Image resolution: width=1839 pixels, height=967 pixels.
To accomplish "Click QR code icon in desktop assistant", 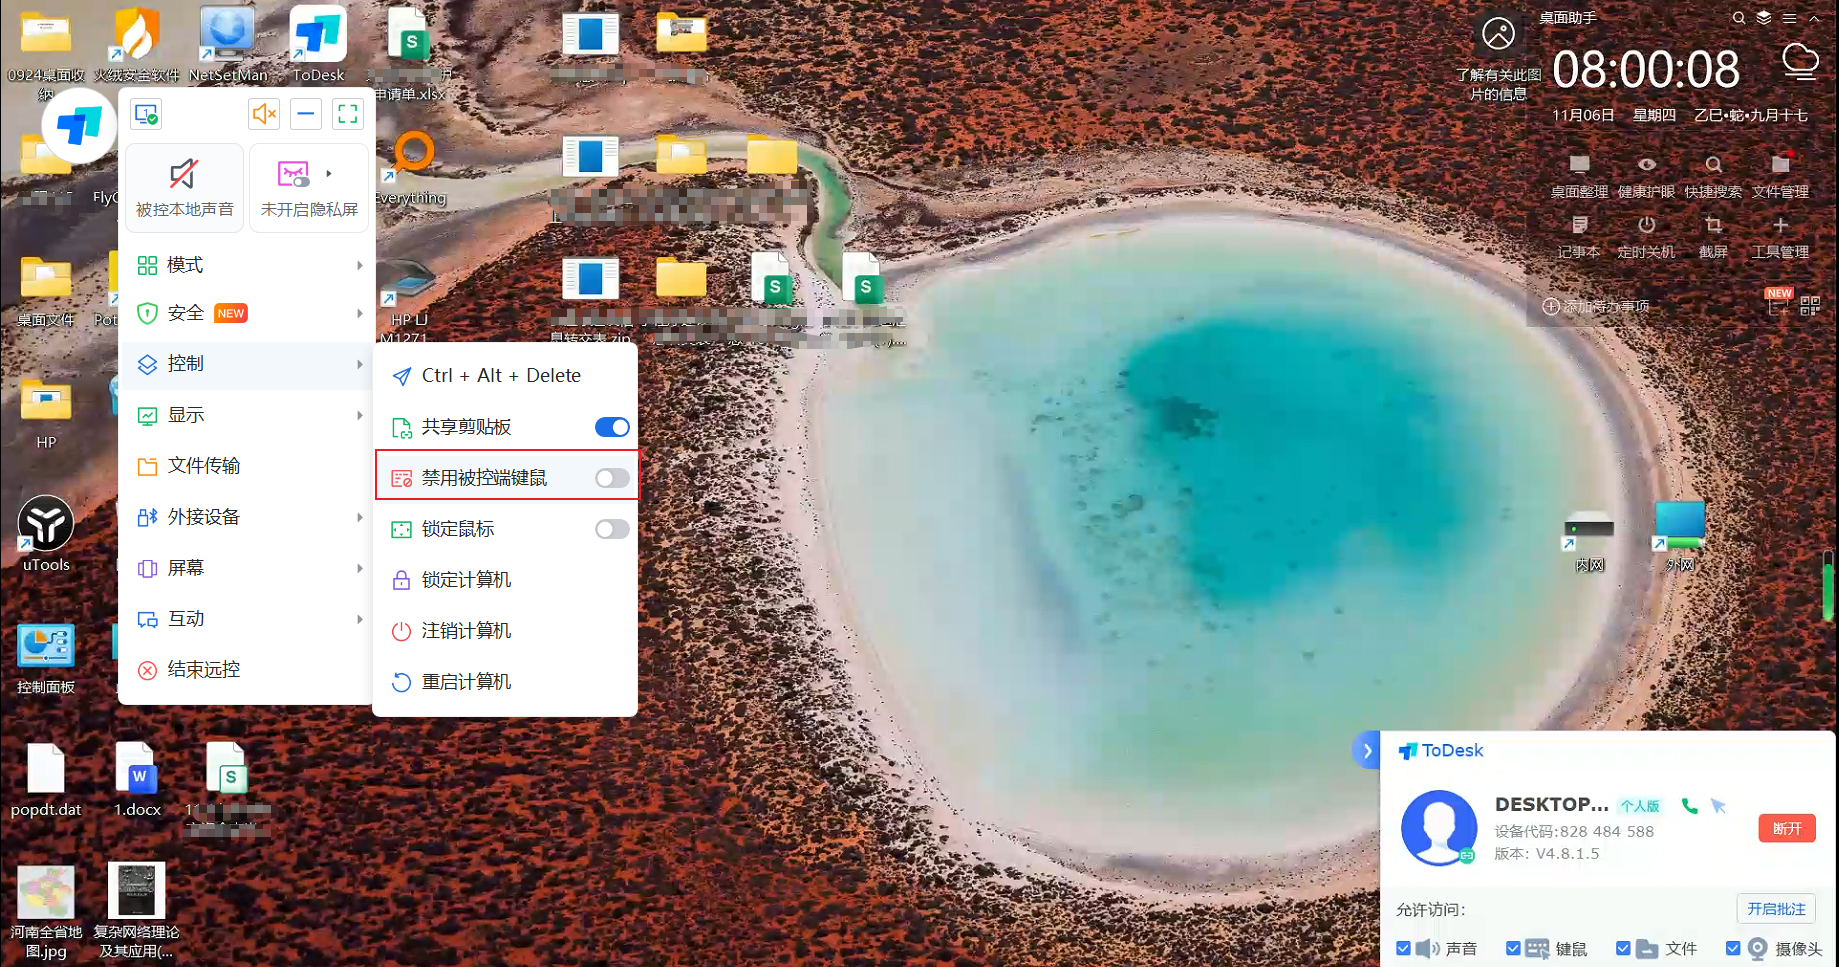I will point(1810,306).
